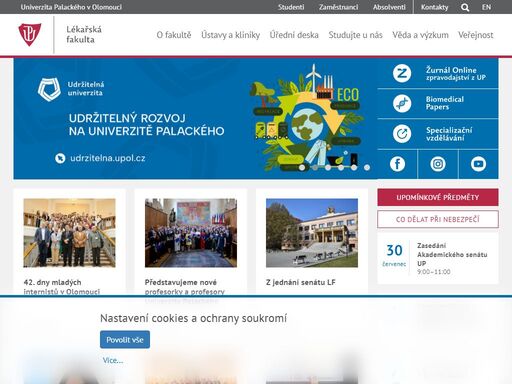Click the 42. dny mladých internistů headline
Image resolution: width=512 pixels, height=384 pixels.
point(62,287)
